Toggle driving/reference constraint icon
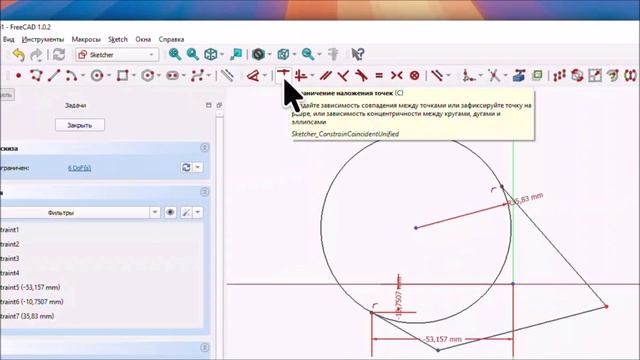 click(x=437, y=76)
